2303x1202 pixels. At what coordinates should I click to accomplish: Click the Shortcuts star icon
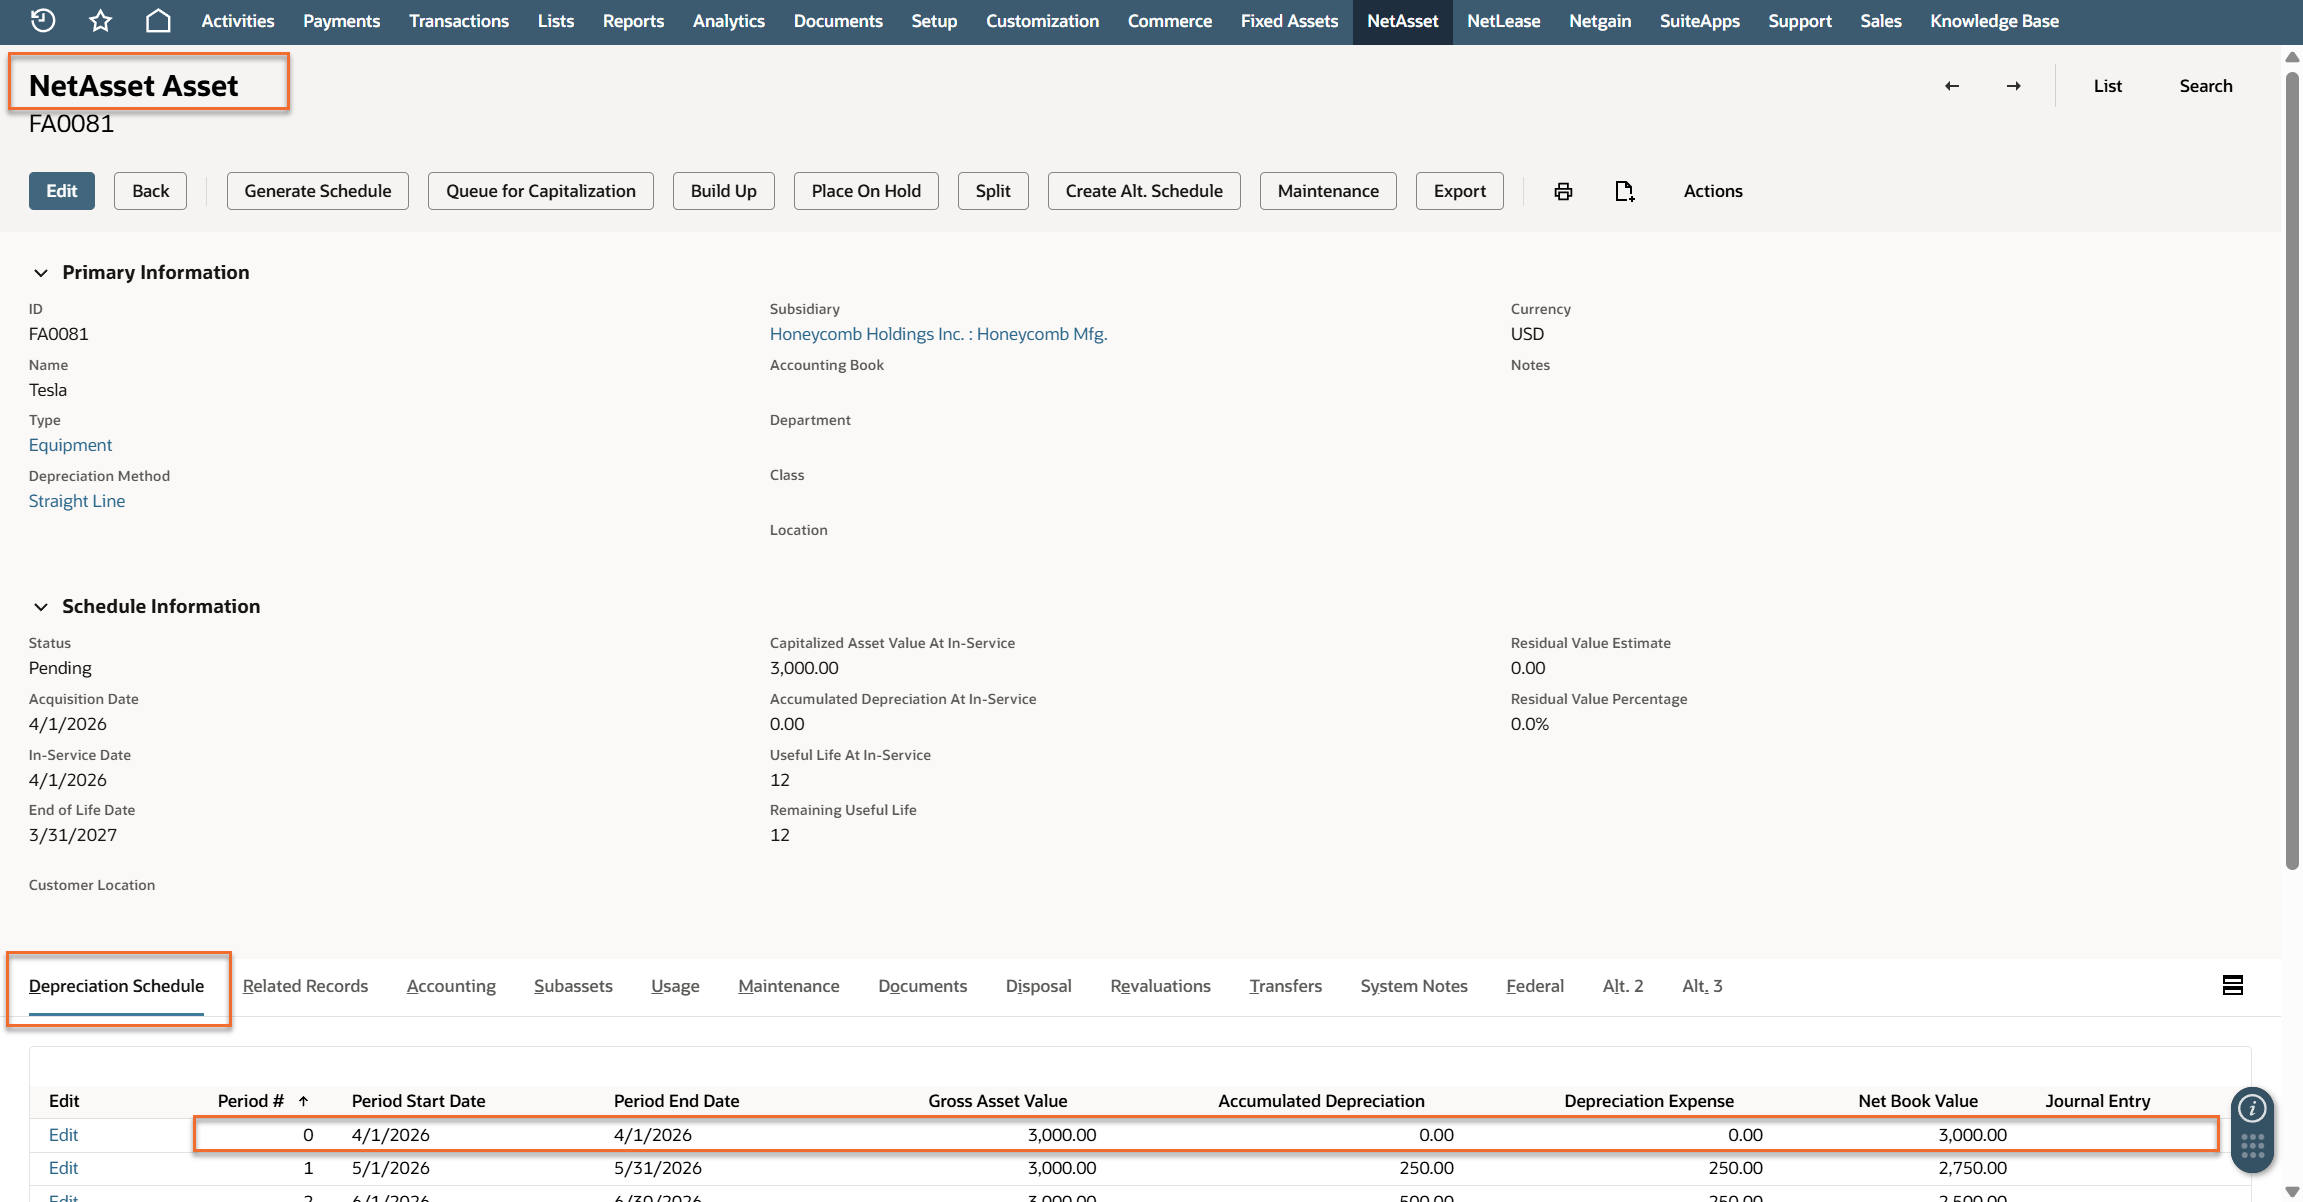pos(100,20)
